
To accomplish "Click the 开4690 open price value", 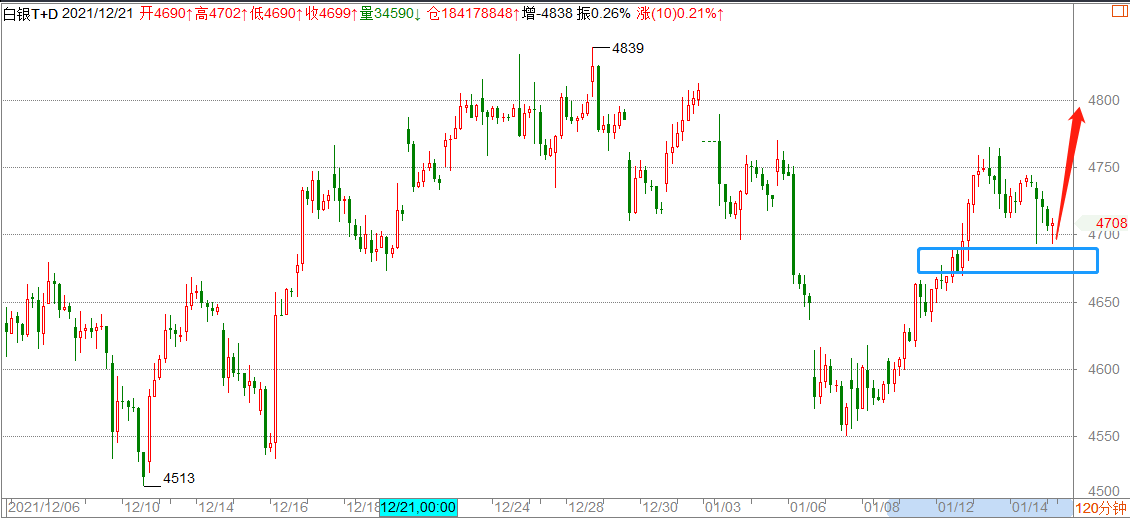I will [166, 13].
